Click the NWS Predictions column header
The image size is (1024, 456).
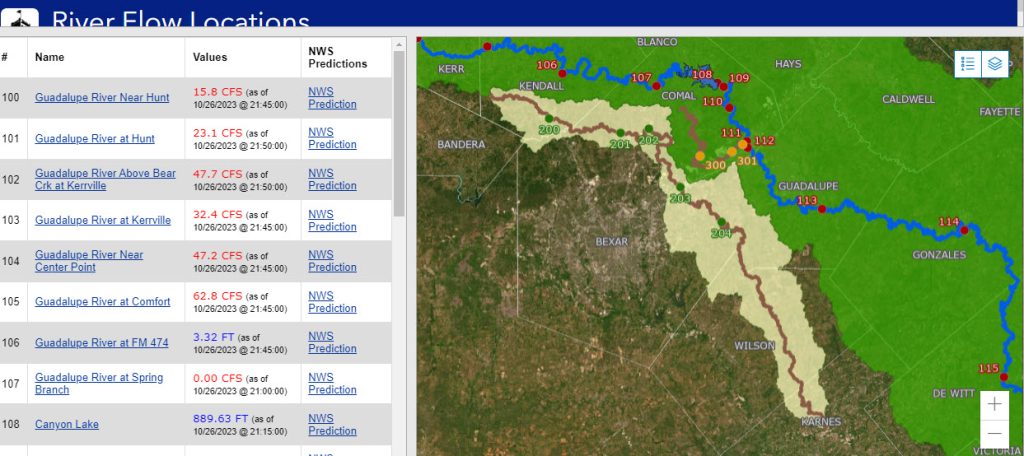pos(338,57)
